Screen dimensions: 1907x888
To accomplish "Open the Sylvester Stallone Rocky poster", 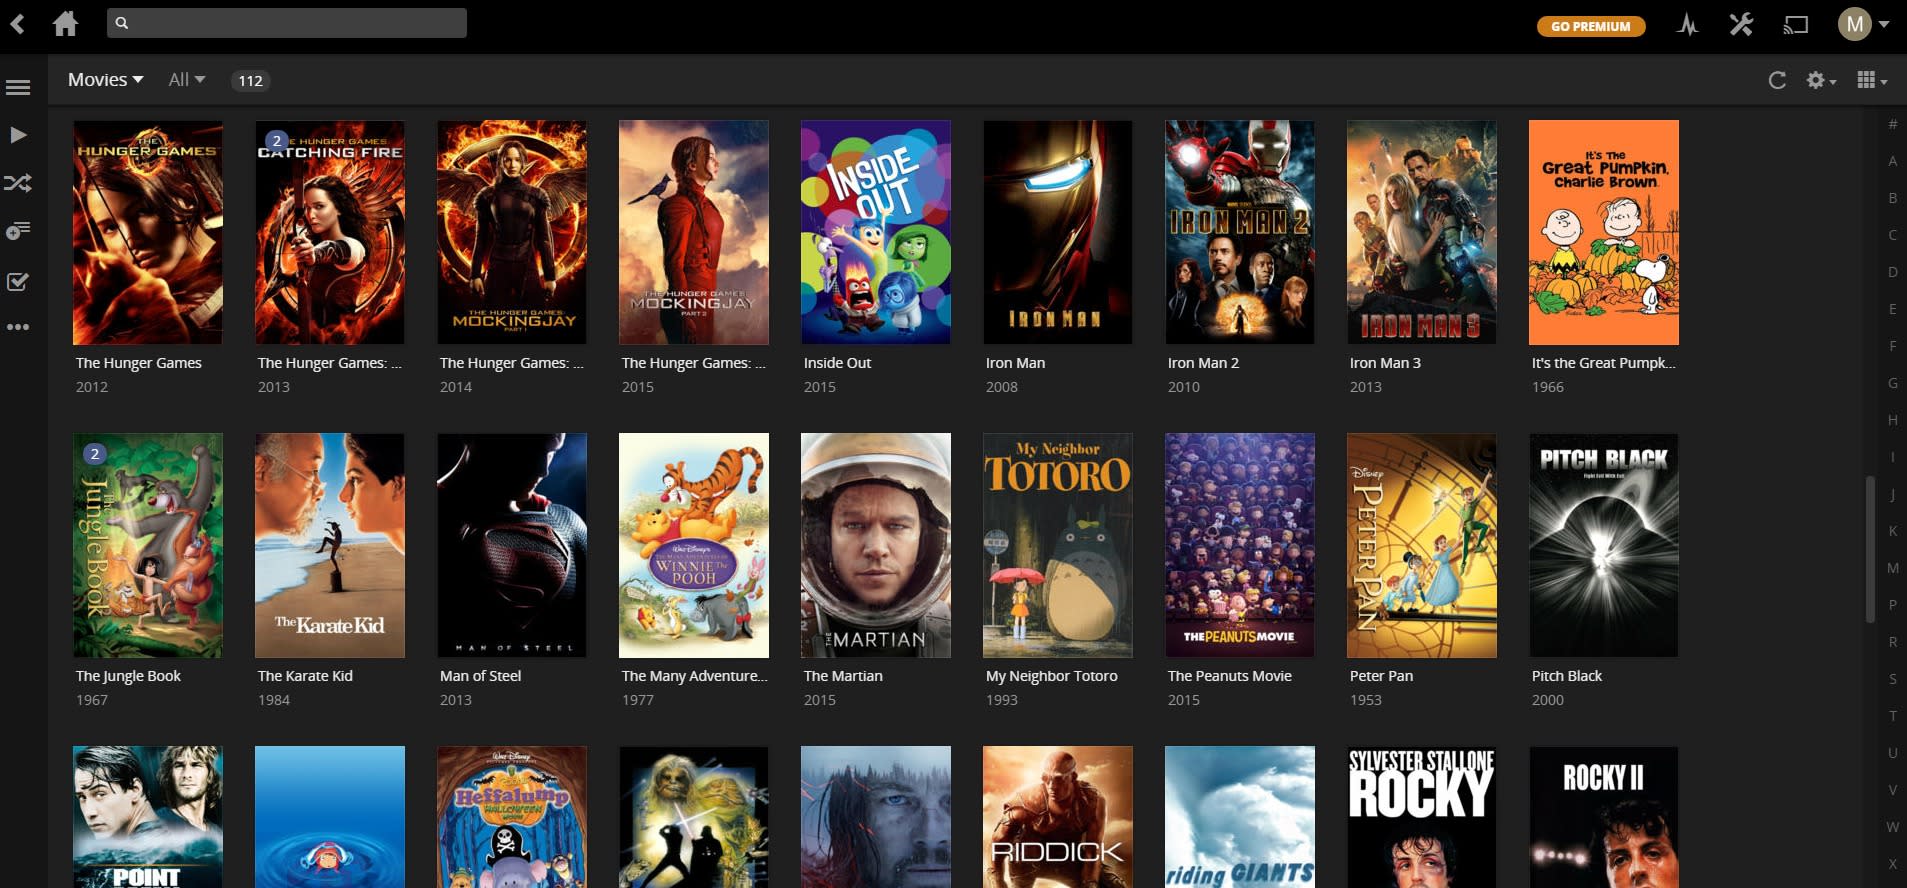I will (x=1422, y=817).
